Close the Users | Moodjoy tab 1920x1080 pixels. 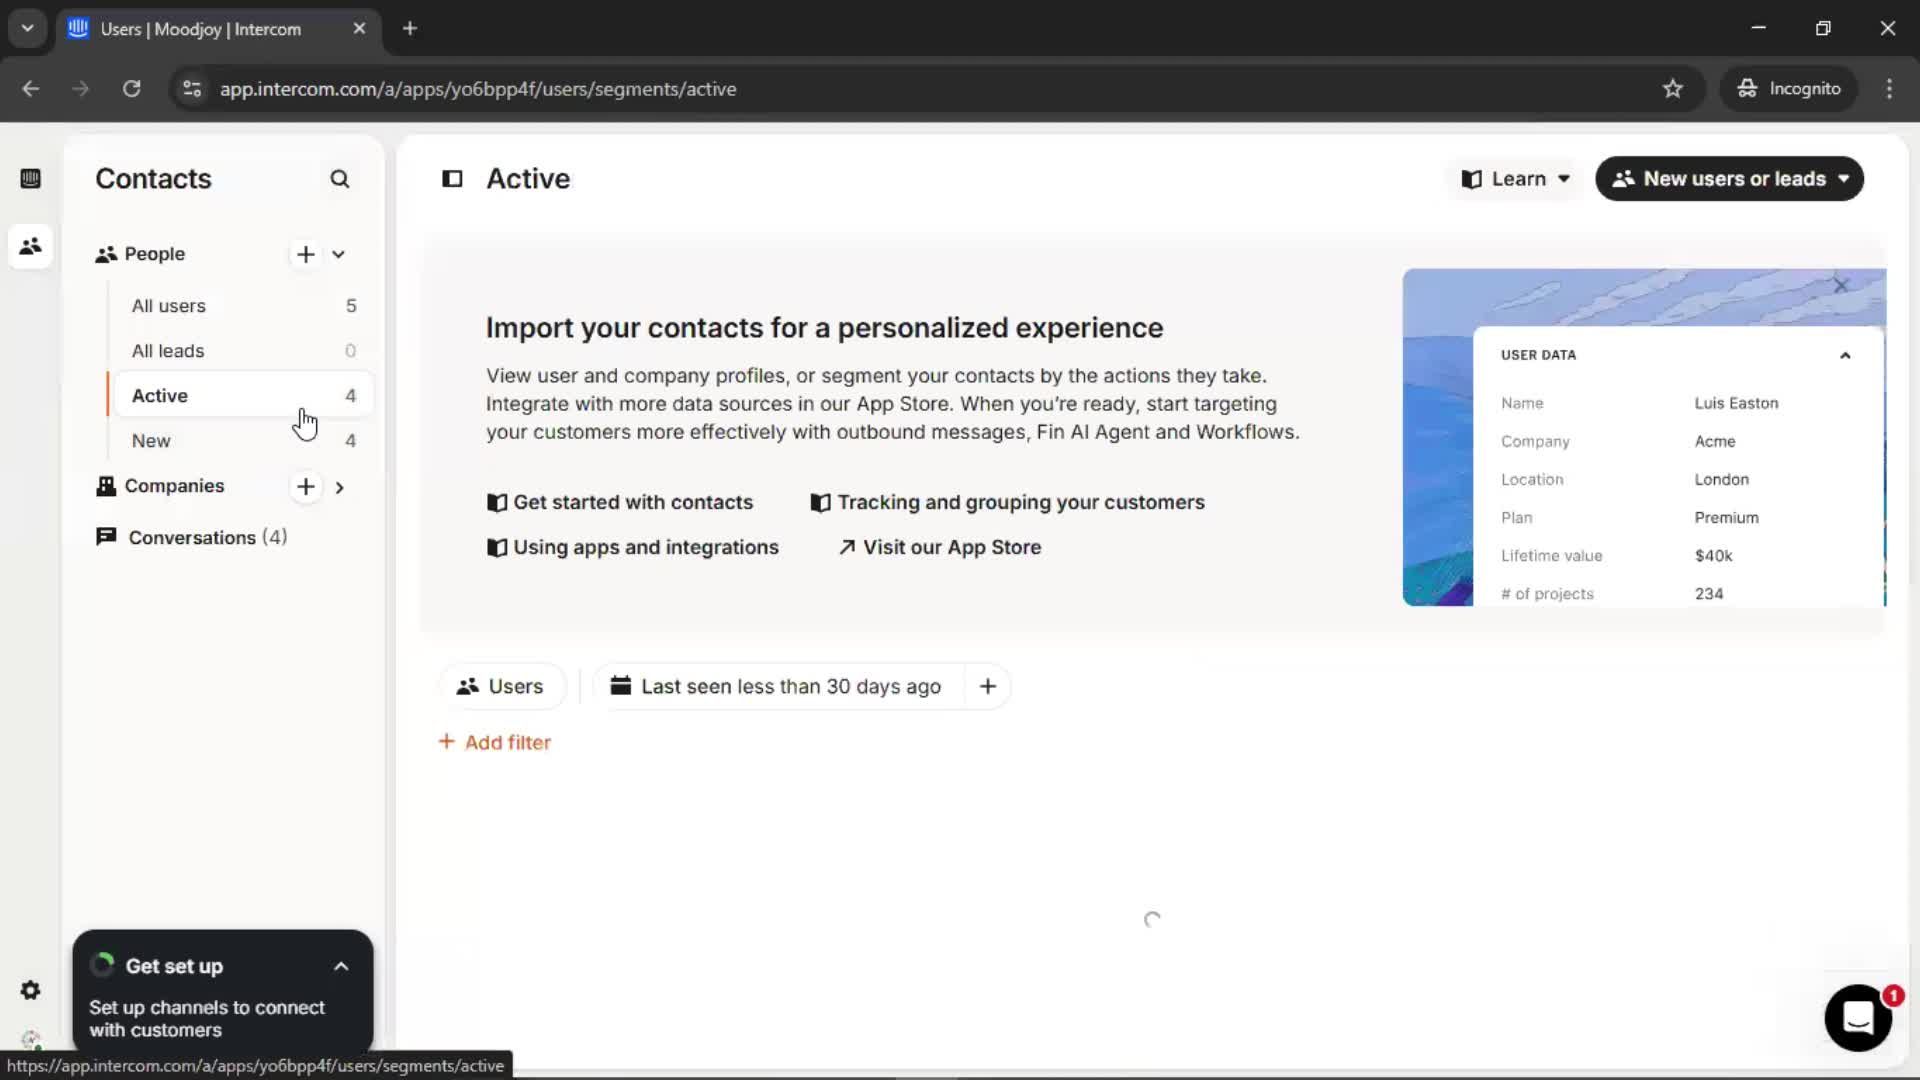[x=359, y=29]
